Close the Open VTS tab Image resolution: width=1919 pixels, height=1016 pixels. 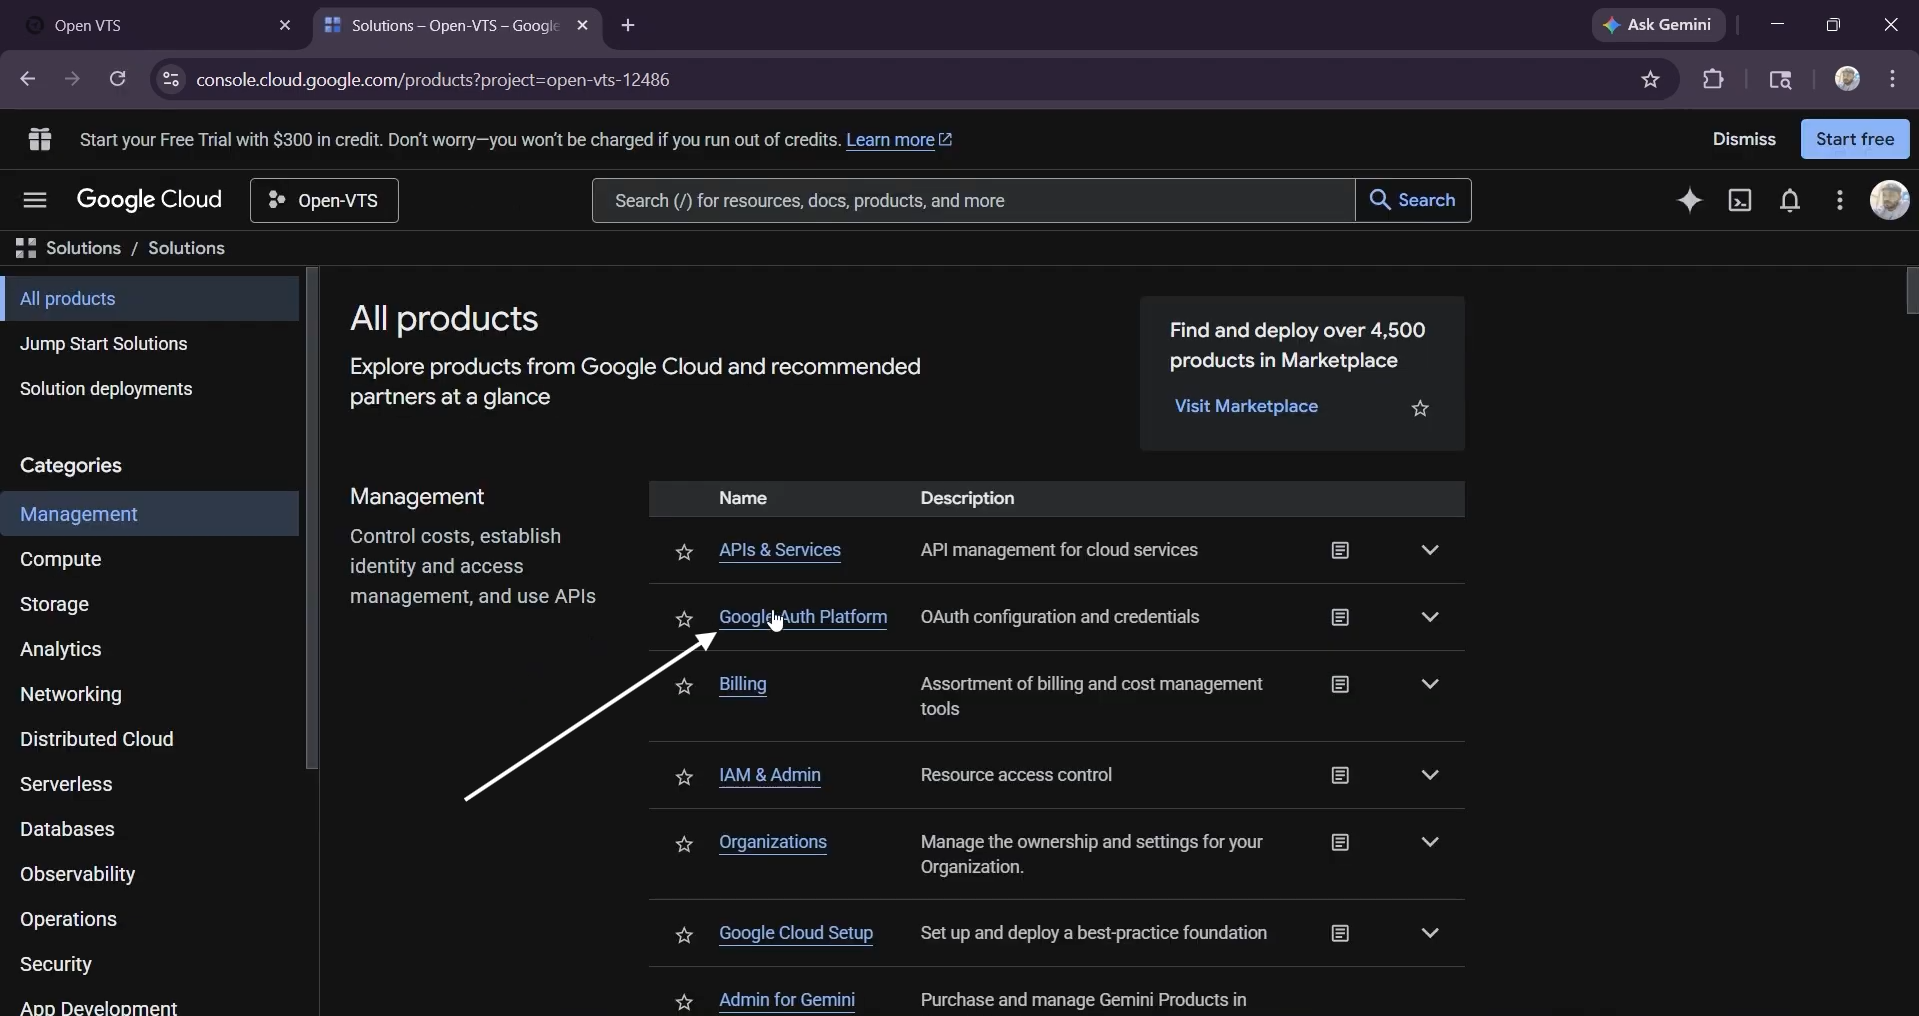[x=285, y=26]
